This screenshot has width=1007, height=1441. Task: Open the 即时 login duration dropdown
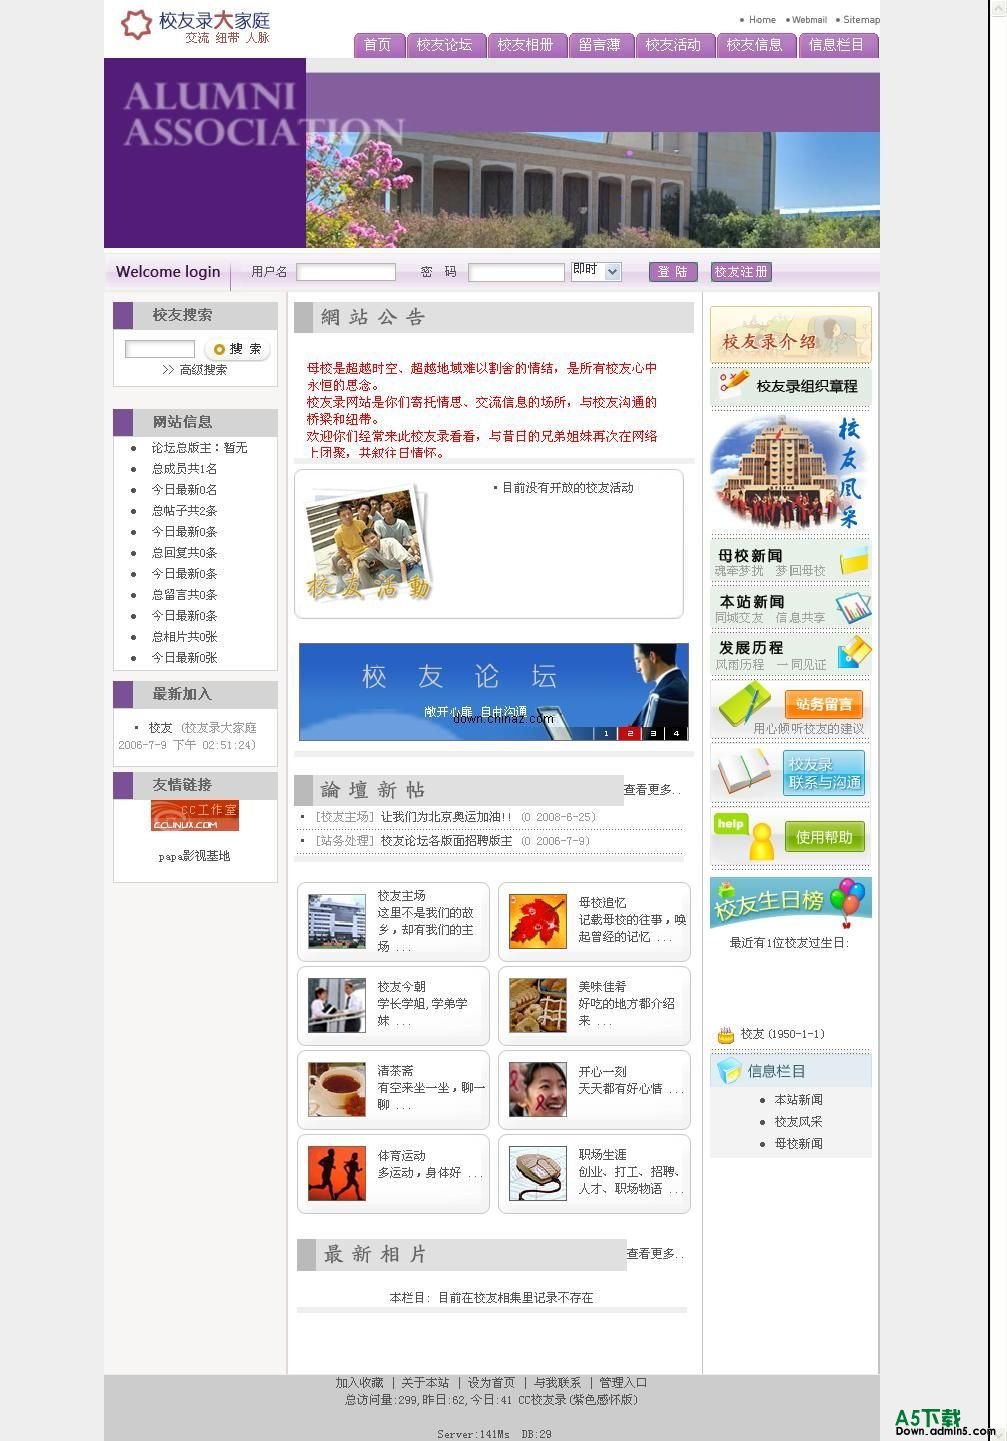click(x=596, y=271)
